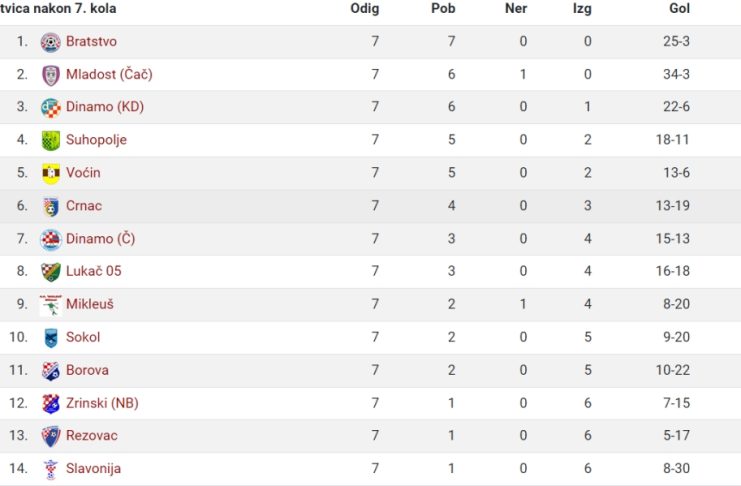Open the Rezovac team link

click(92, 435)
